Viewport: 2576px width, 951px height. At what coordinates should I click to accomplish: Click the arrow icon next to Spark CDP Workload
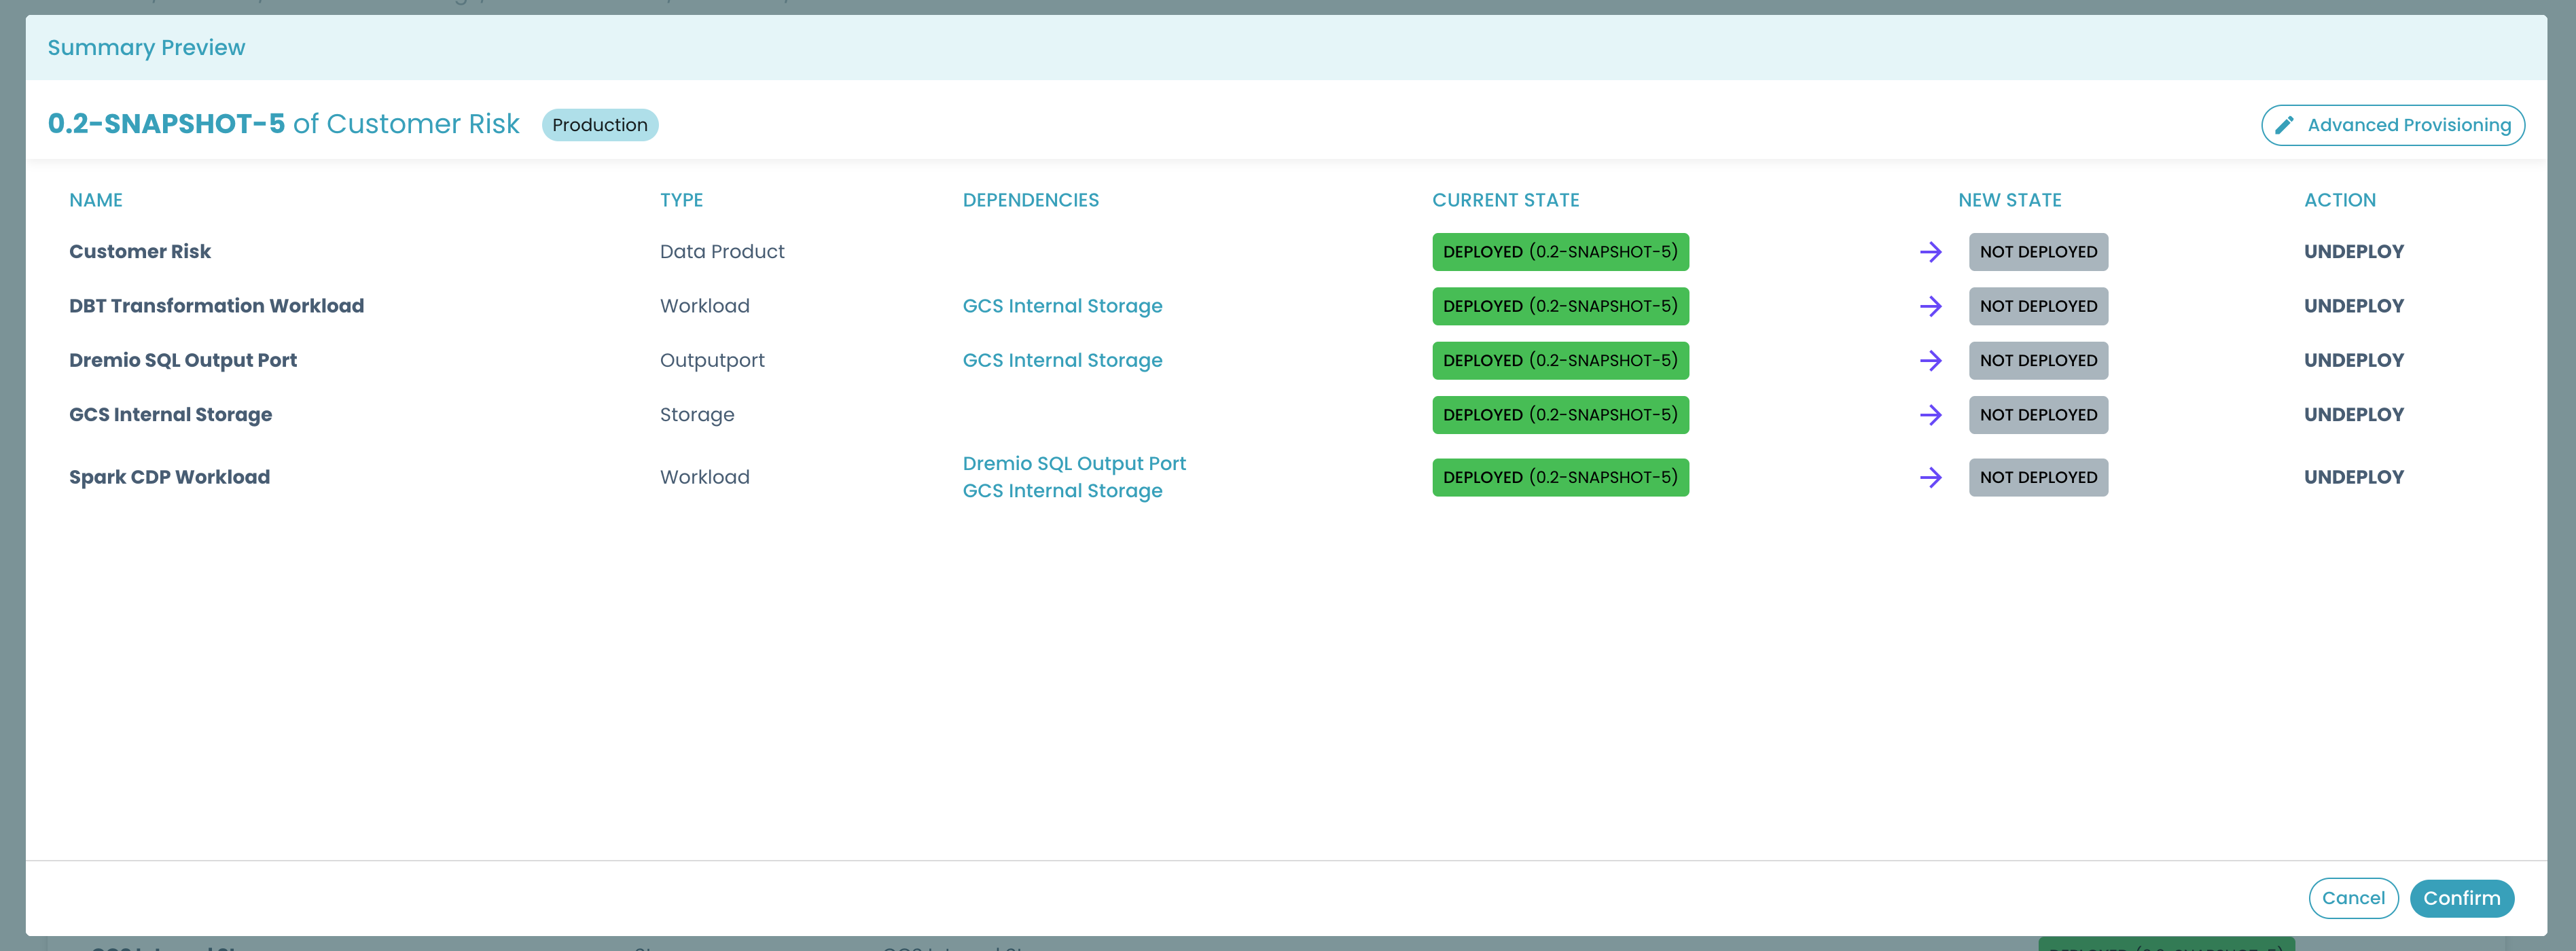tap(1931, 476)
